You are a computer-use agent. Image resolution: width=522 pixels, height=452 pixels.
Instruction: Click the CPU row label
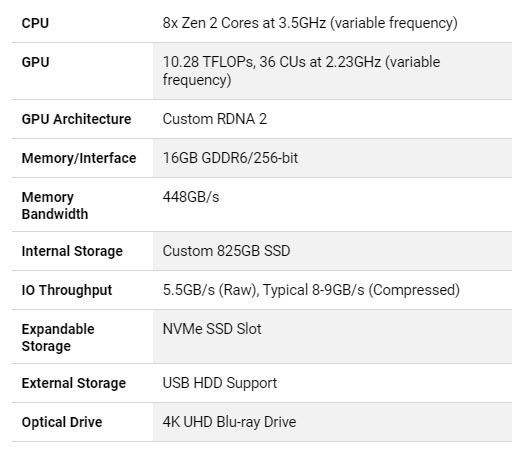pyautogui.click(x=35, y=23)
